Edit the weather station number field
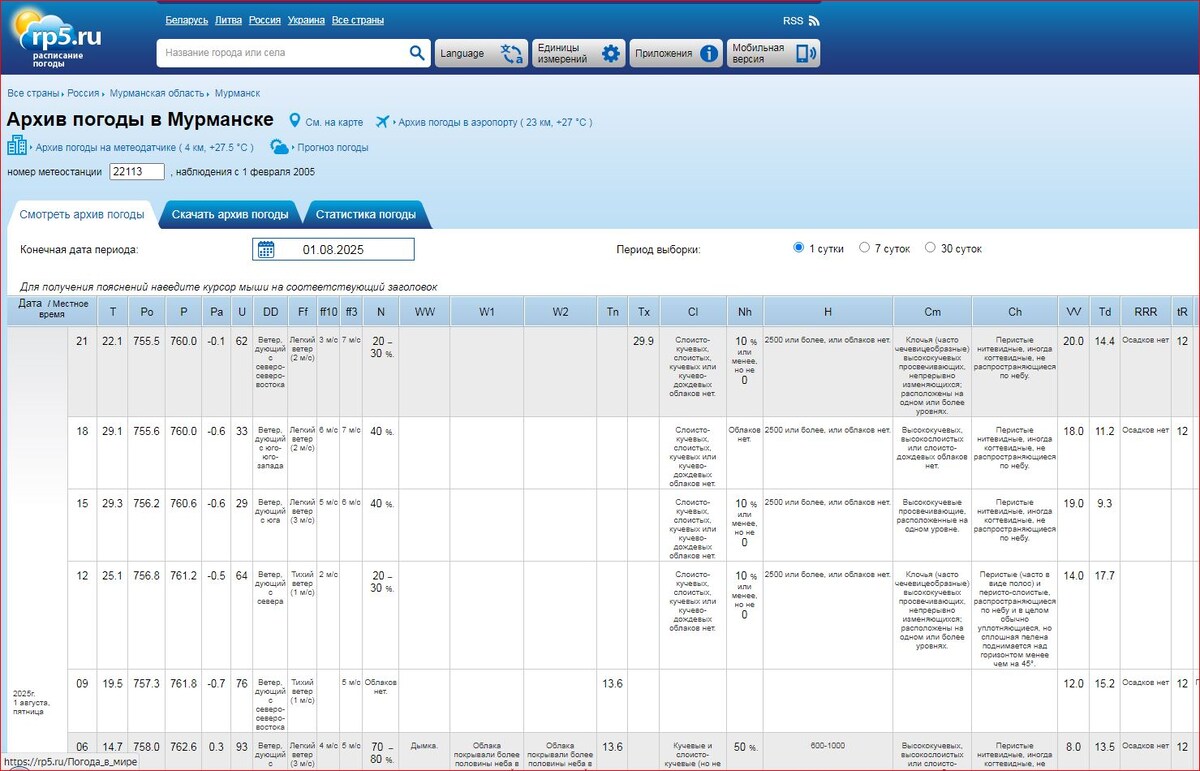Screen dimensions: 1200x771 click(x=137, y=172)
